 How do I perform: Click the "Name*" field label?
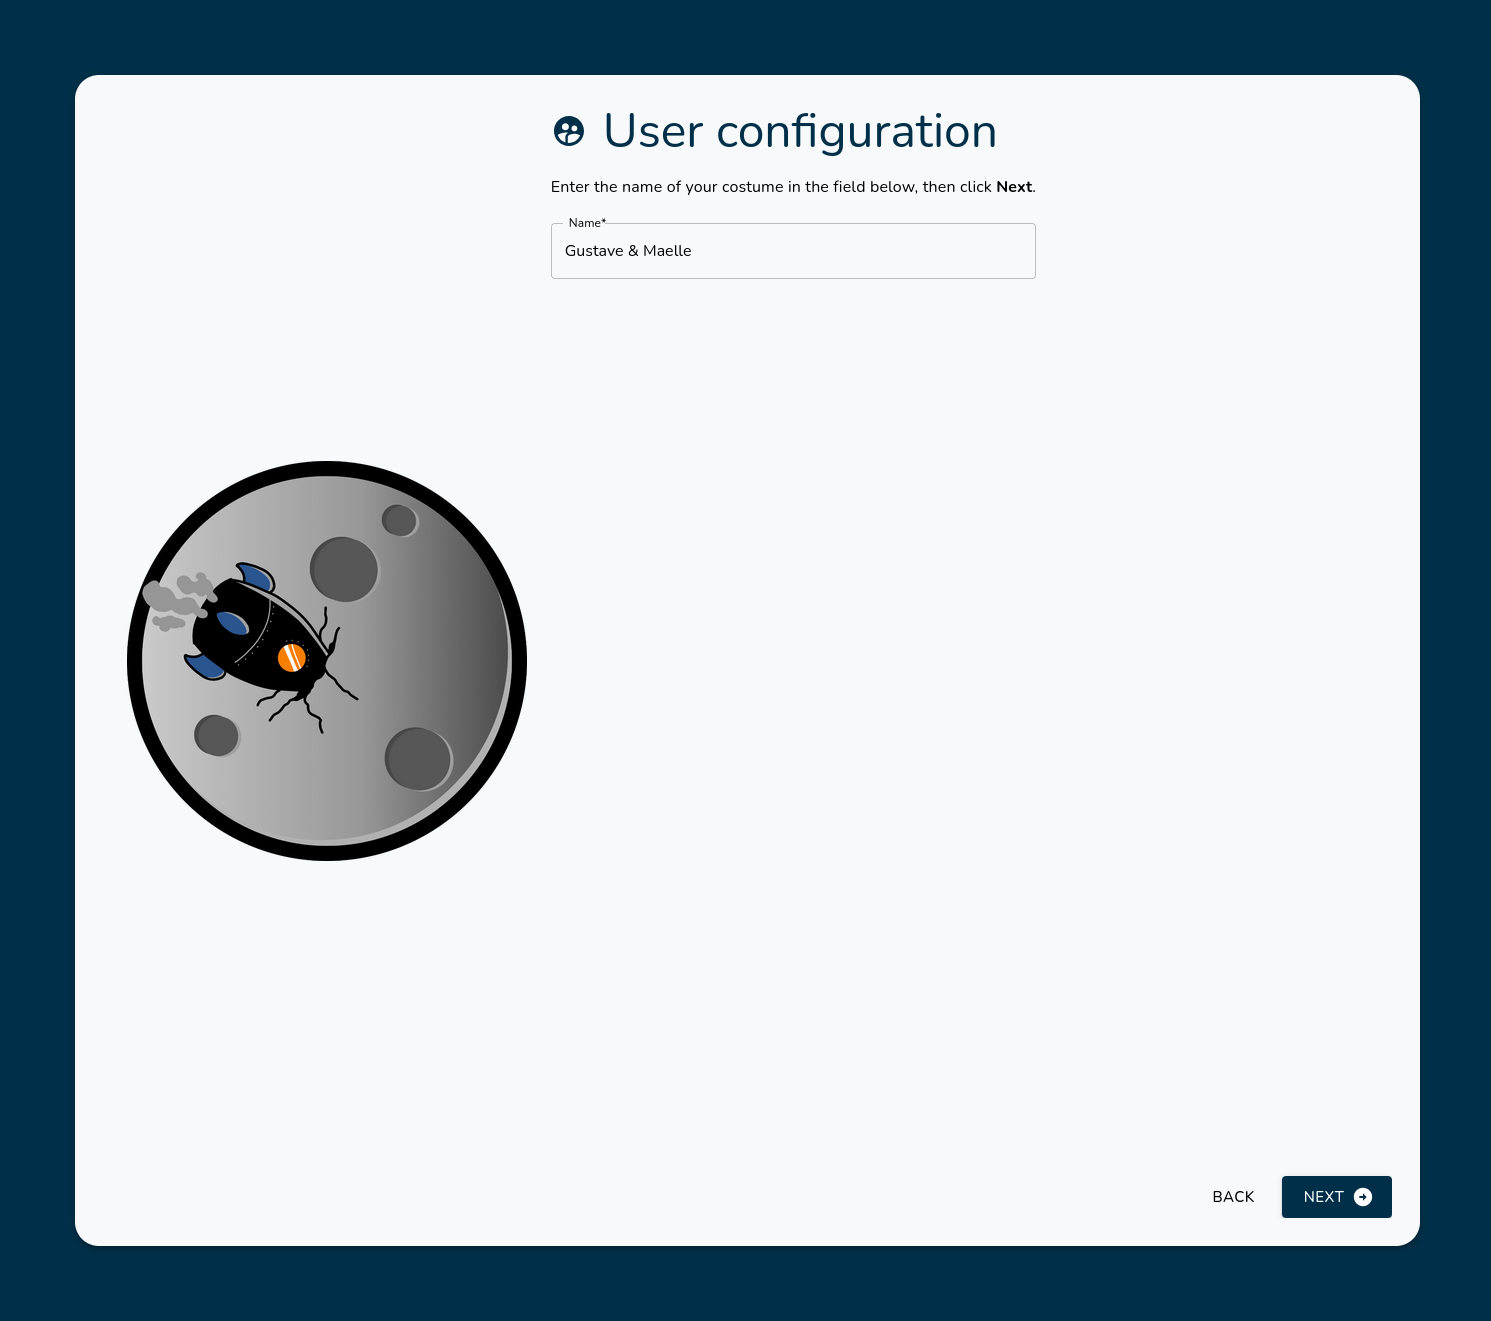[x=587, y=223]
